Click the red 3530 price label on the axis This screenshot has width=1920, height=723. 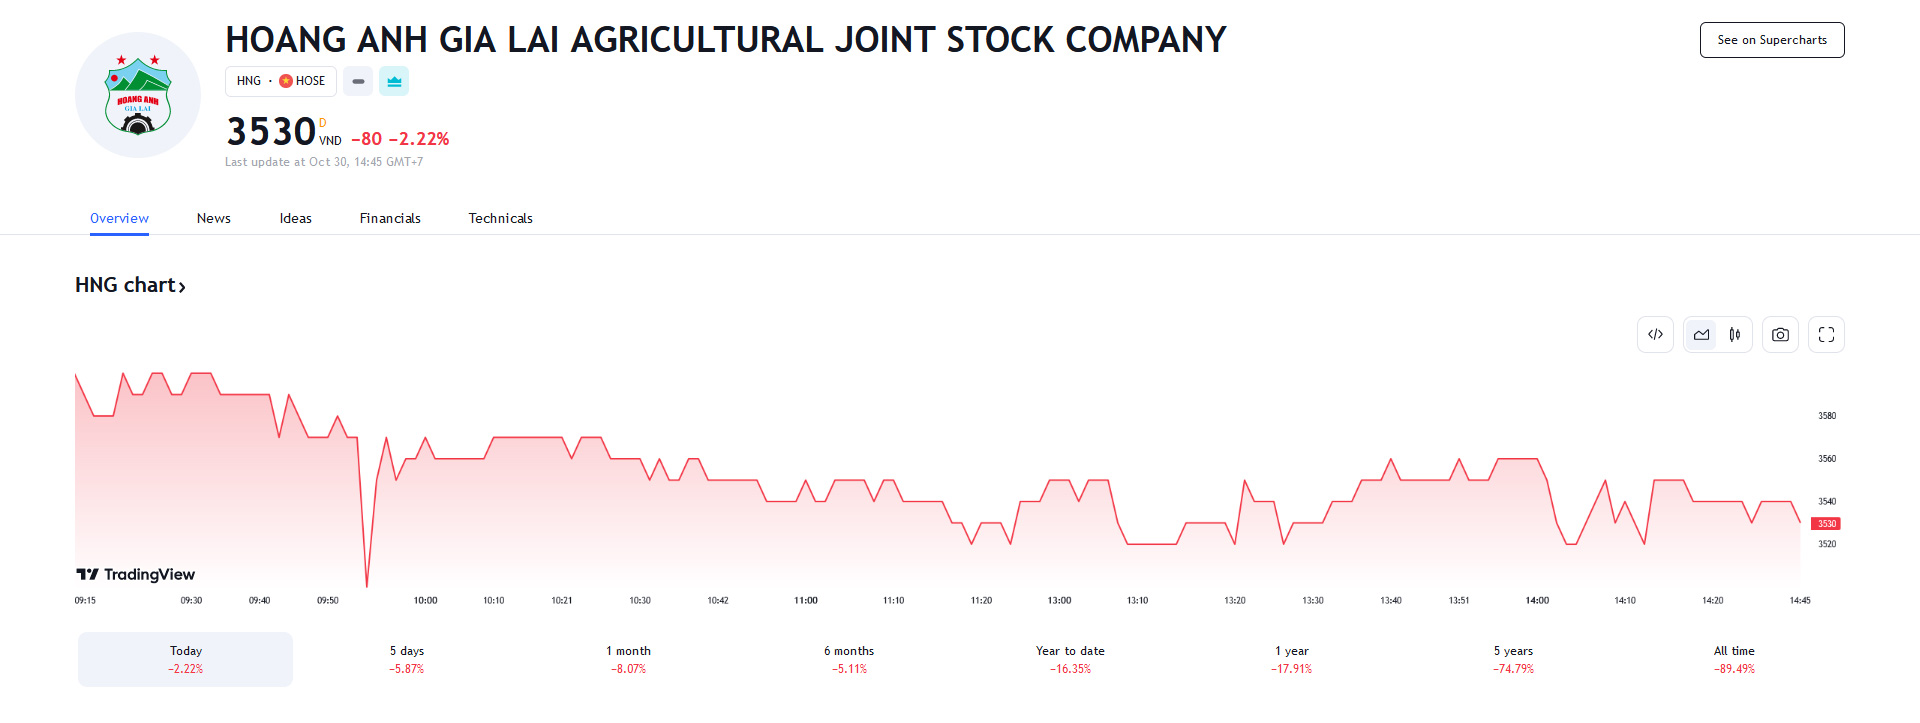click(1826, 524)
